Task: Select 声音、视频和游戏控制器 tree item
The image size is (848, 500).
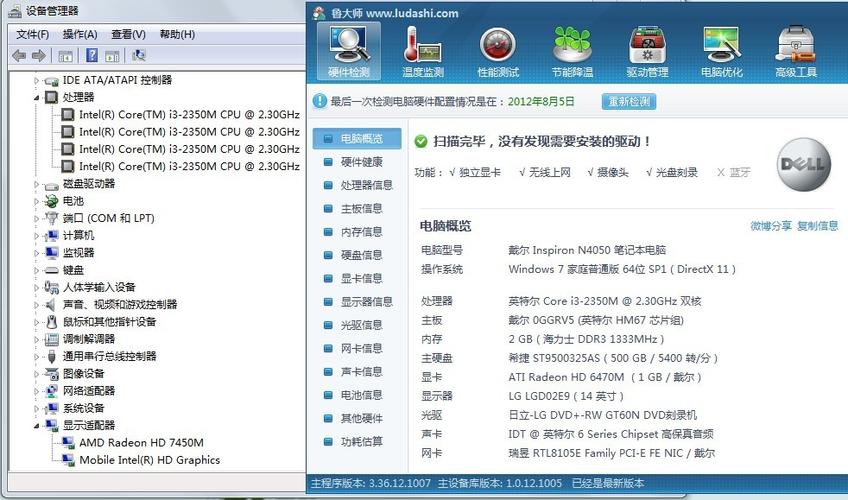Action: (120, 304)
